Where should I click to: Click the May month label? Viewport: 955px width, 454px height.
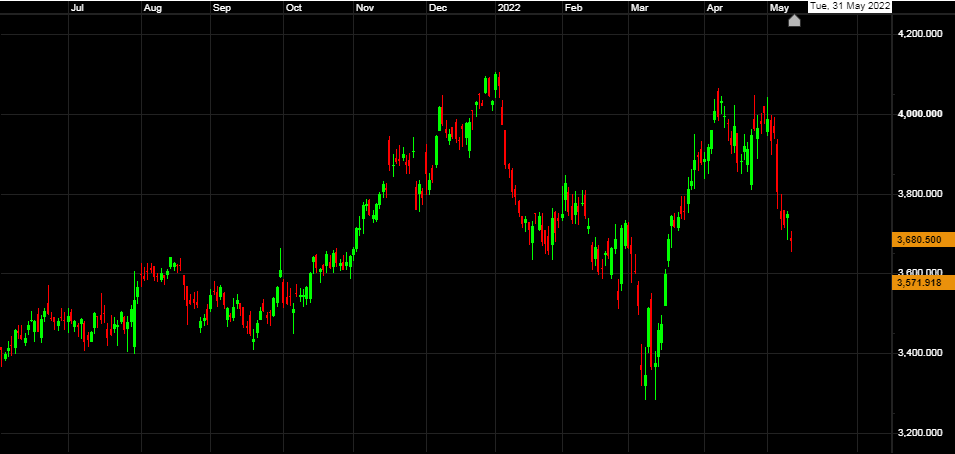click(x=779, y=7)
